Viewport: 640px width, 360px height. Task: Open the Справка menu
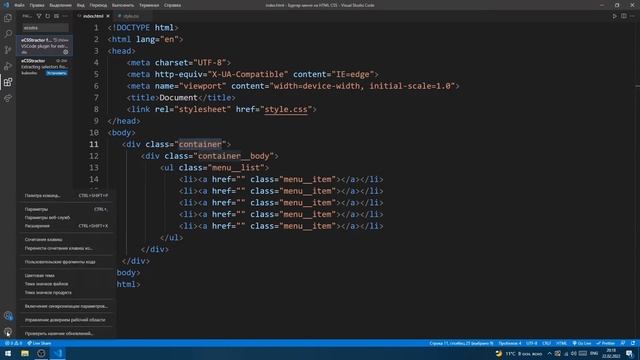pyautogui.click(x=172, y=5)
